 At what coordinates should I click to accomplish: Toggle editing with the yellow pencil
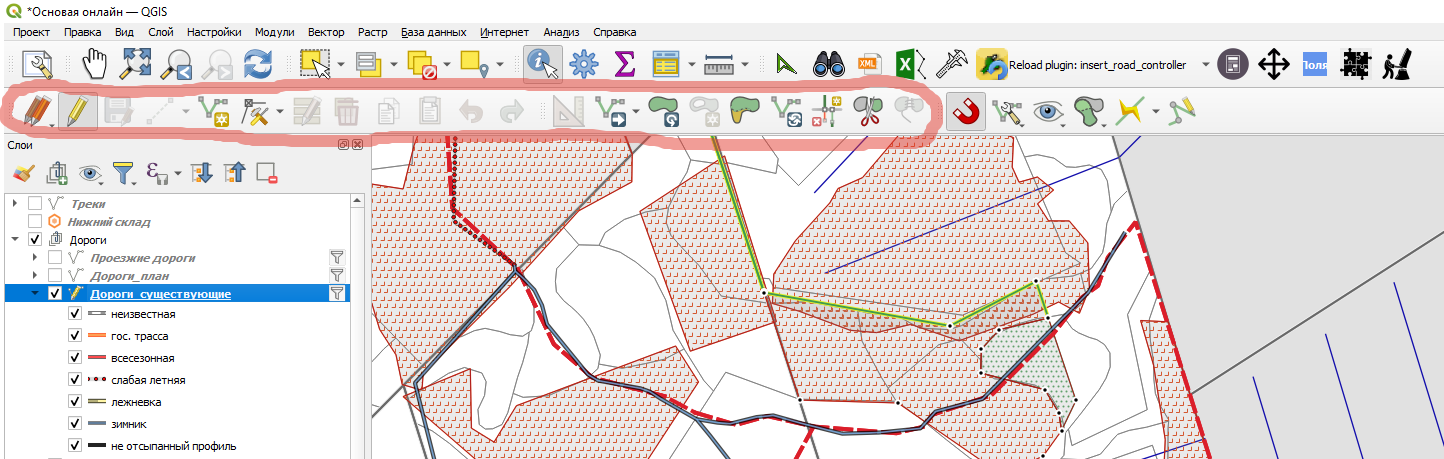[x=76, y=110]
